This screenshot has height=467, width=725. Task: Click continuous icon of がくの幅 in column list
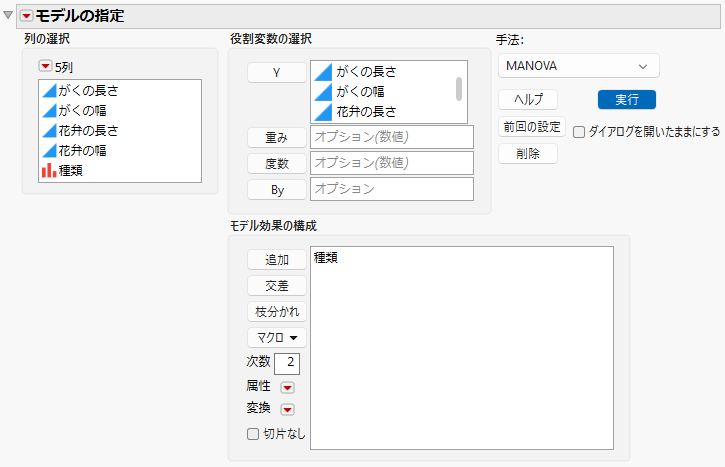point(49,111)
